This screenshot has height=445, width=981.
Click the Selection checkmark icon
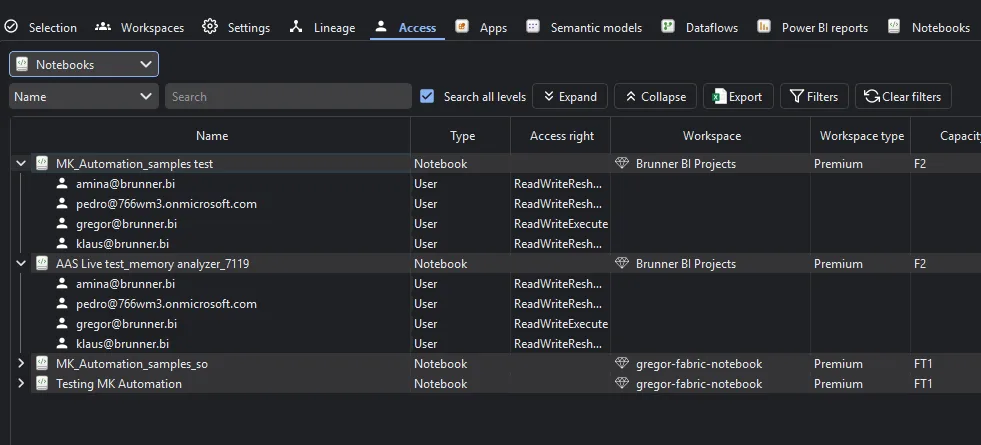(x=11, y=27)
